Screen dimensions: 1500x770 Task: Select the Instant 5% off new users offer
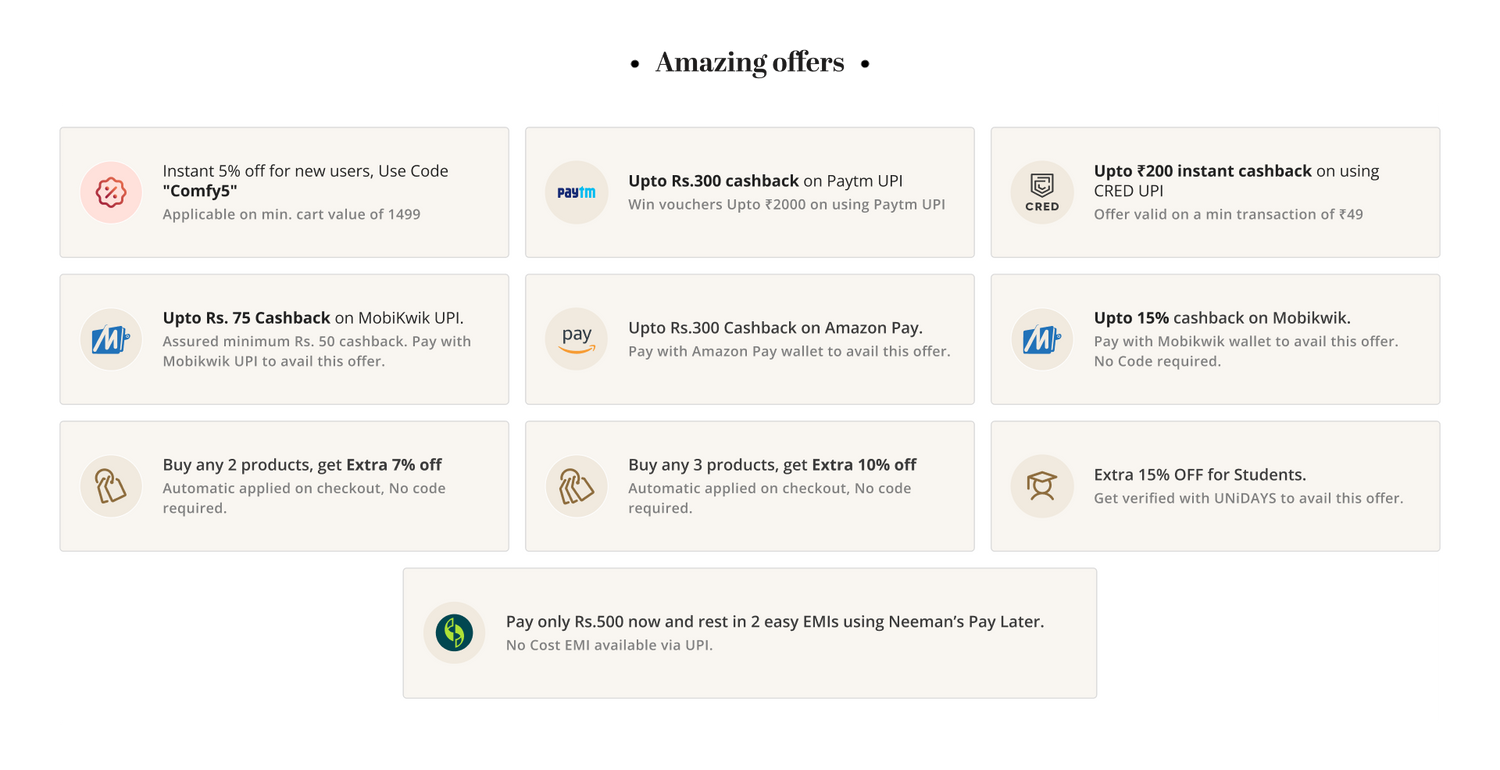click(284, 192)
